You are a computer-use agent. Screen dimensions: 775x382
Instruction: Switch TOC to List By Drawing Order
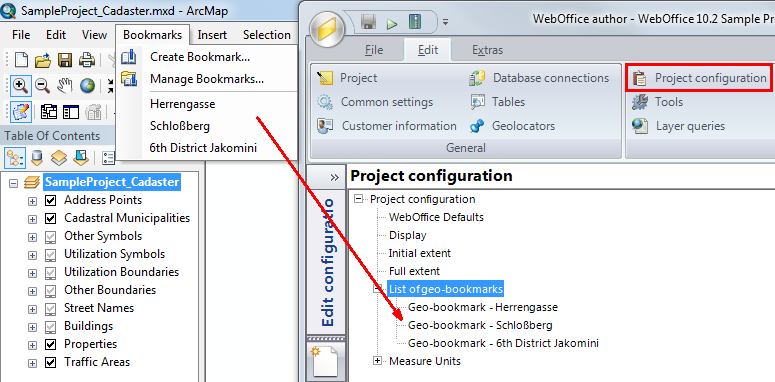[15, 158]
